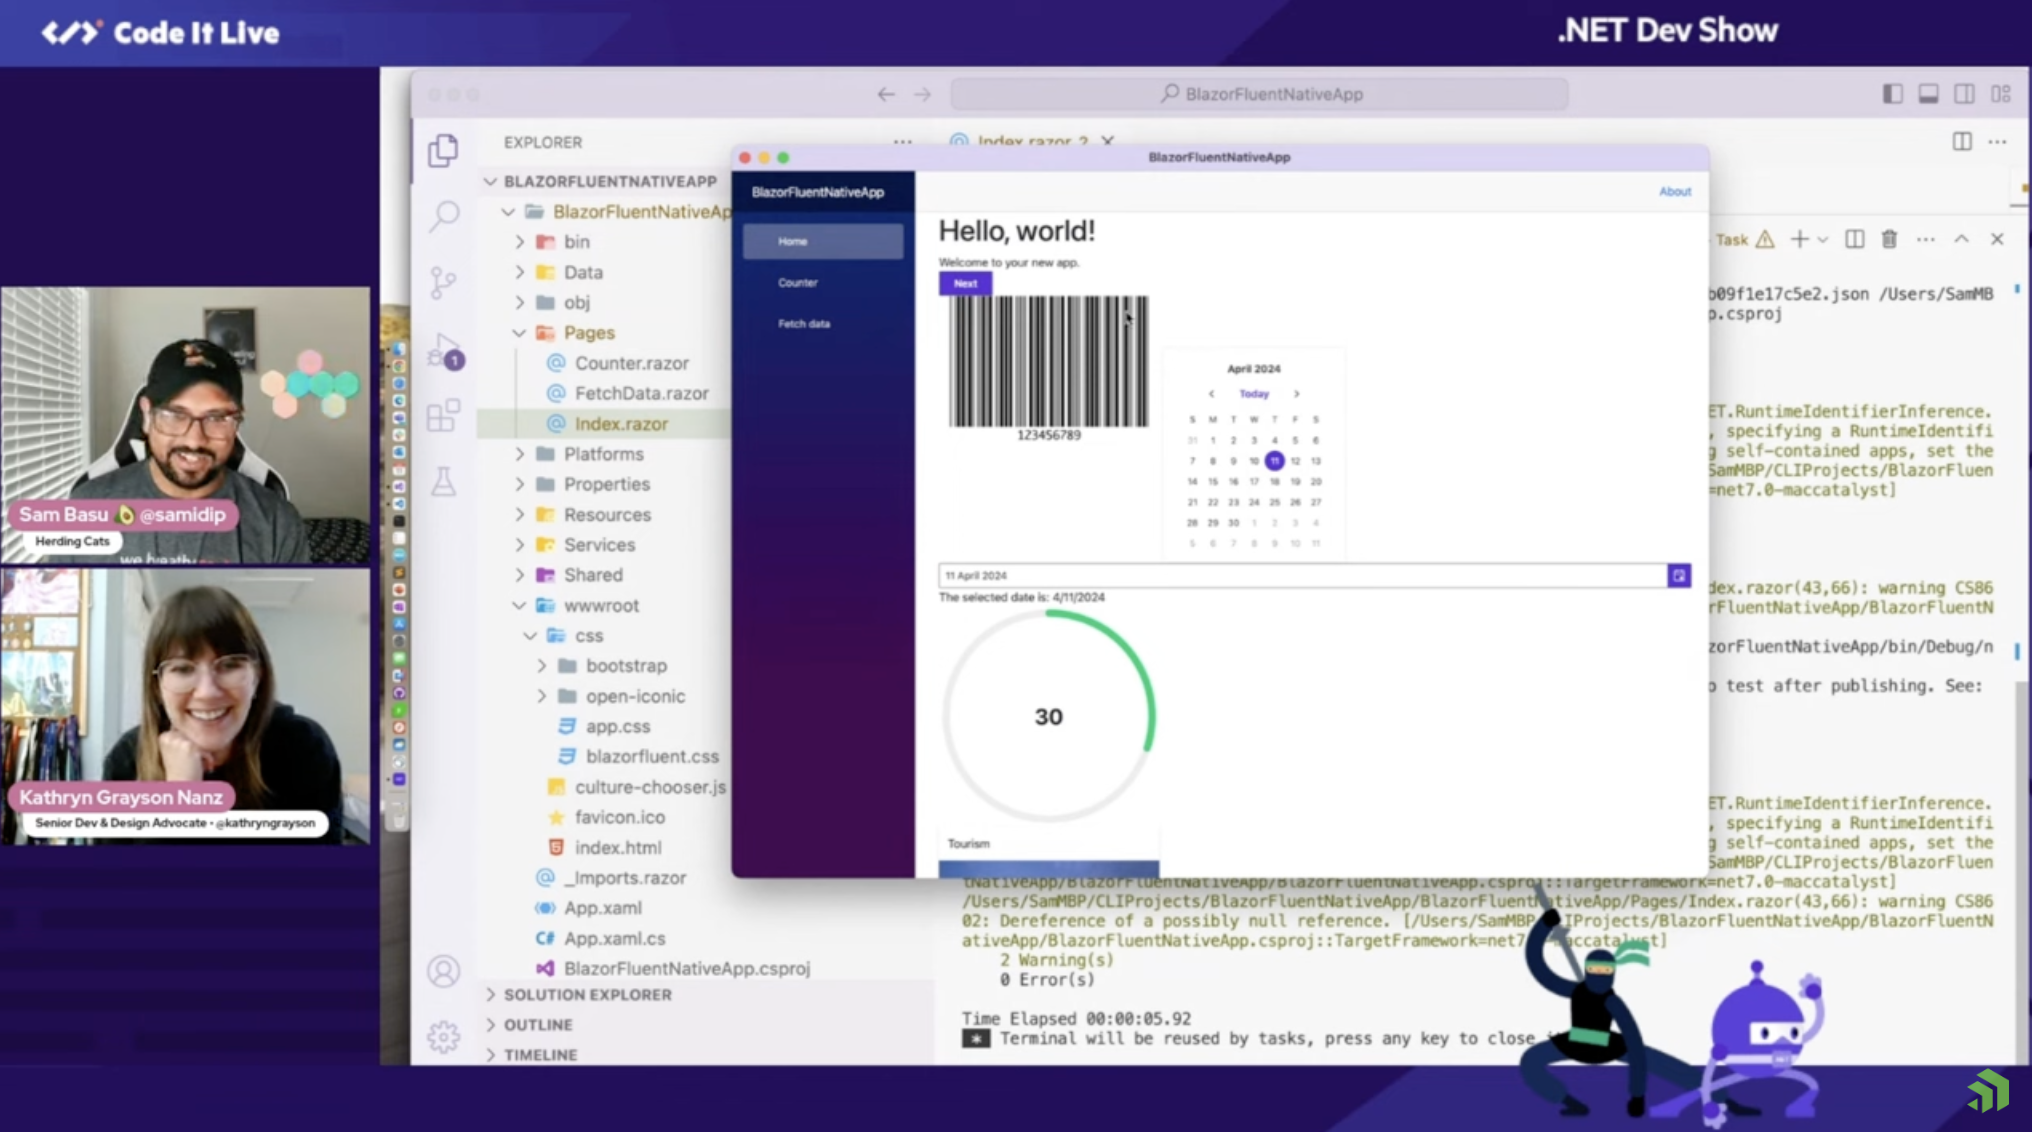2032x1132 pixels.
Task: Split the terminal panel
Action: [x=1854, y=239]
